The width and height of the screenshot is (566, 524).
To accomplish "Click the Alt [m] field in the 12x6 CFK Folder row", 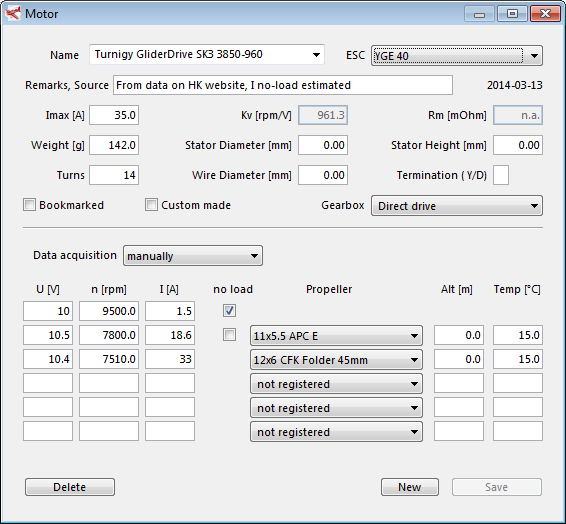I will point(458,359).
